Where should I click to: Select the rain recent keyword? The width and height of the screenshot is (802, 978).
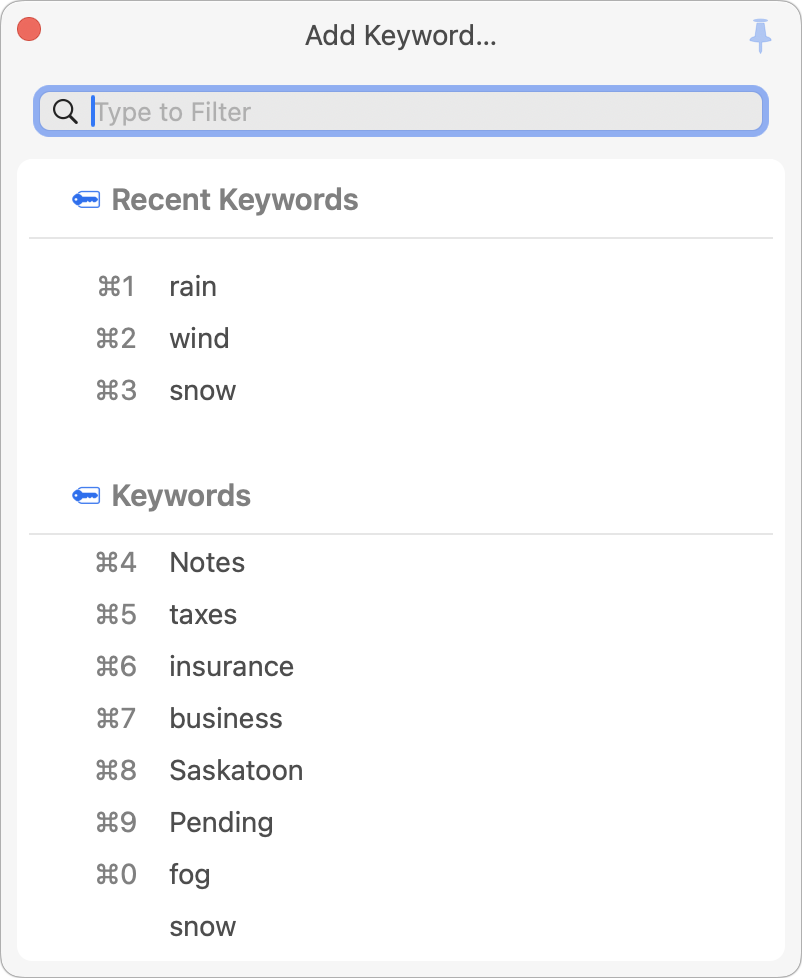point(193,287)
